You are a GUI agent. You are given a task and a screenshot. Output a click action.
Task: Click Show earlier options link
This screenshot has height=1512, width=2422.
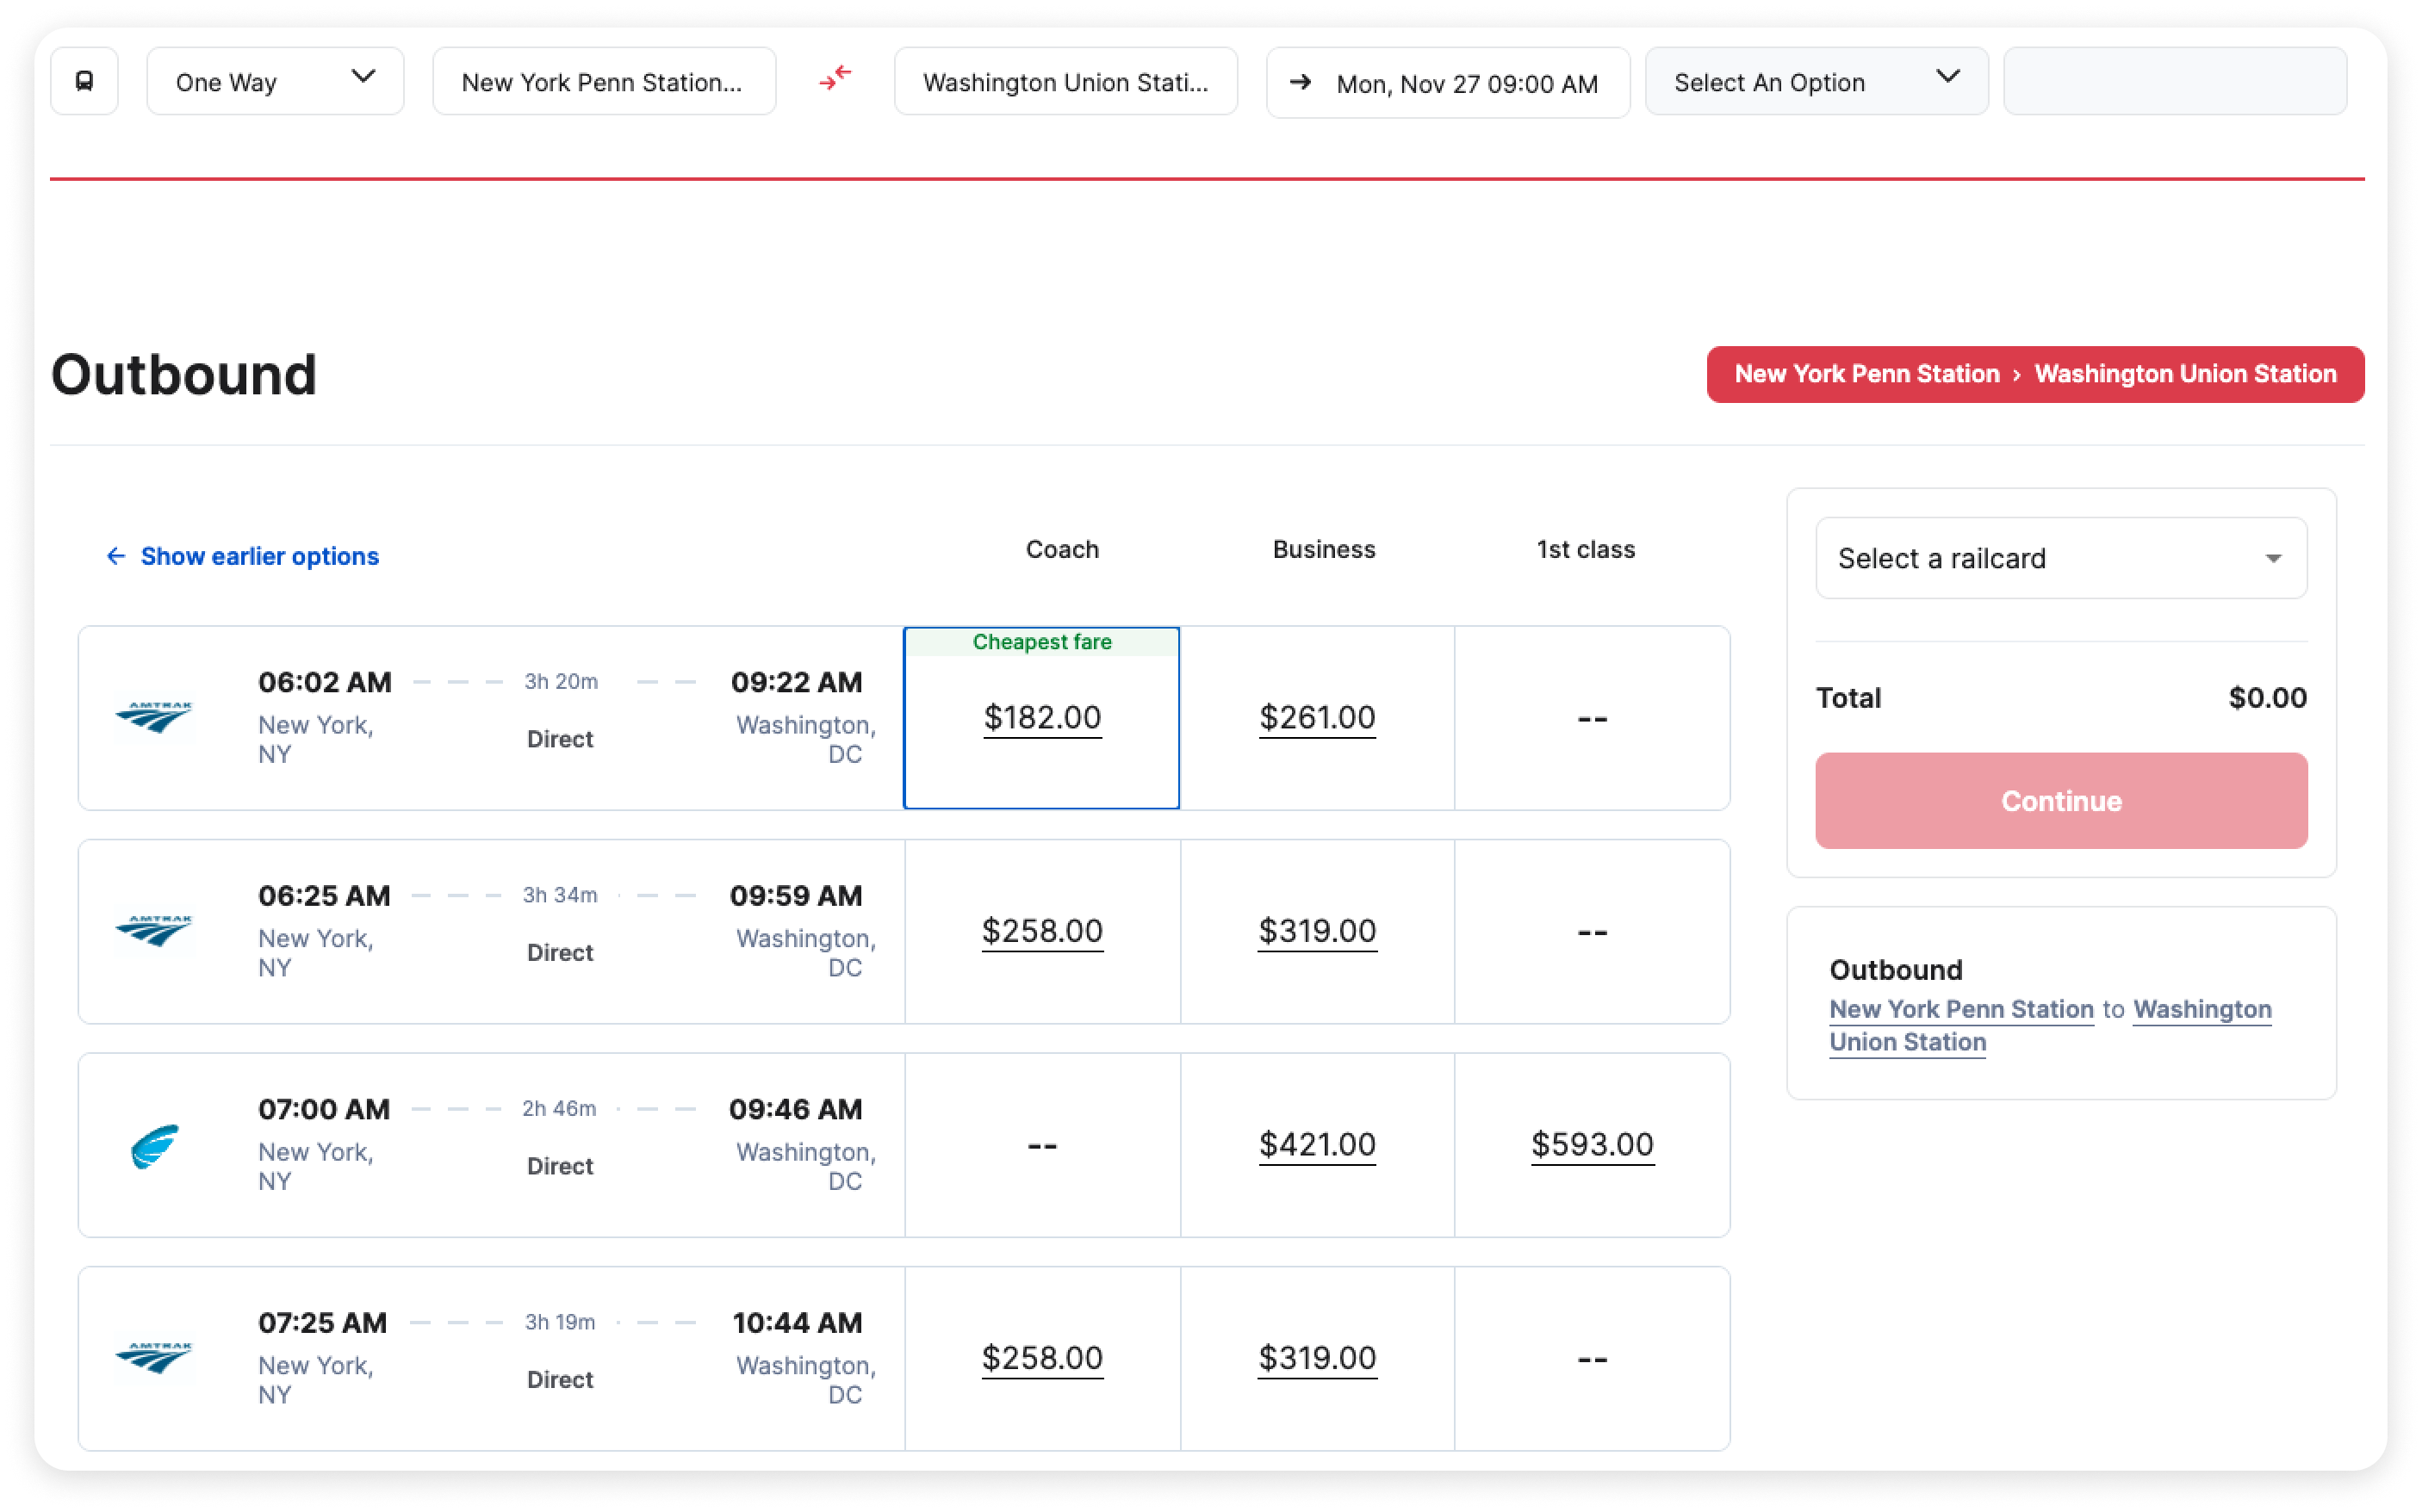coord(259,556)
